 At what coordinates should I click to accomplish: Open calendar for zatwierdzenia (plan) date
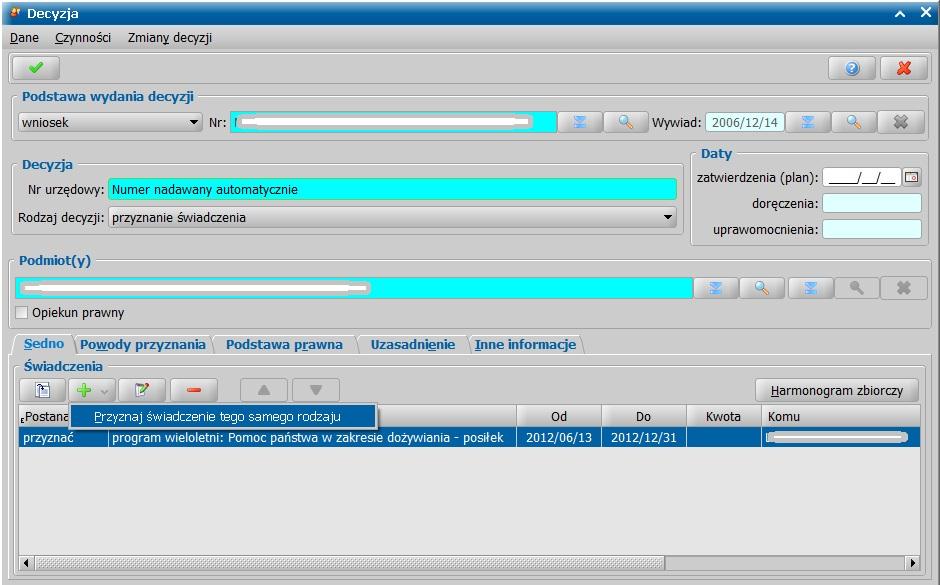pyautogui.click(x=911, y=177)
